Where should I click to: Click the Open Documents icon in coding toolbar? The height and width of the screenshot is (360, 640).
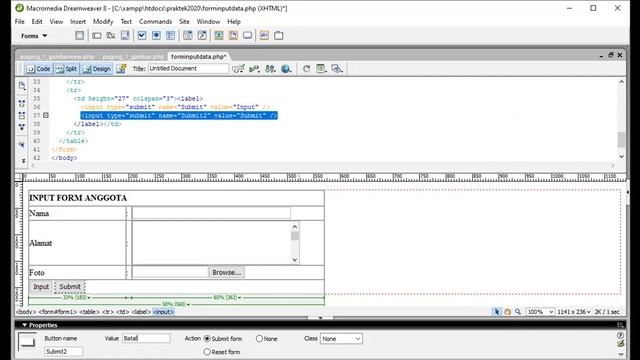click(x=22, y=86)
